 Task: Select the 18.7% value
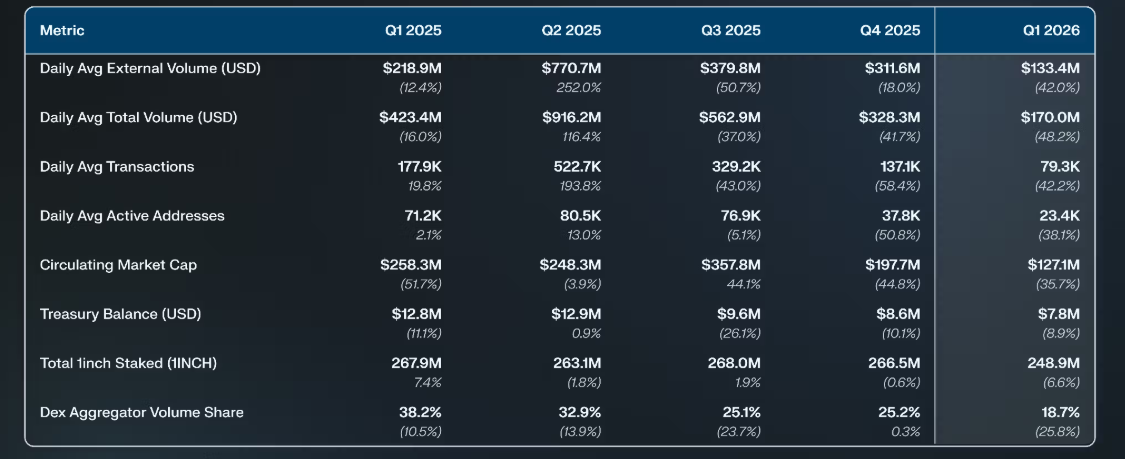click(x=1060, y=412)
